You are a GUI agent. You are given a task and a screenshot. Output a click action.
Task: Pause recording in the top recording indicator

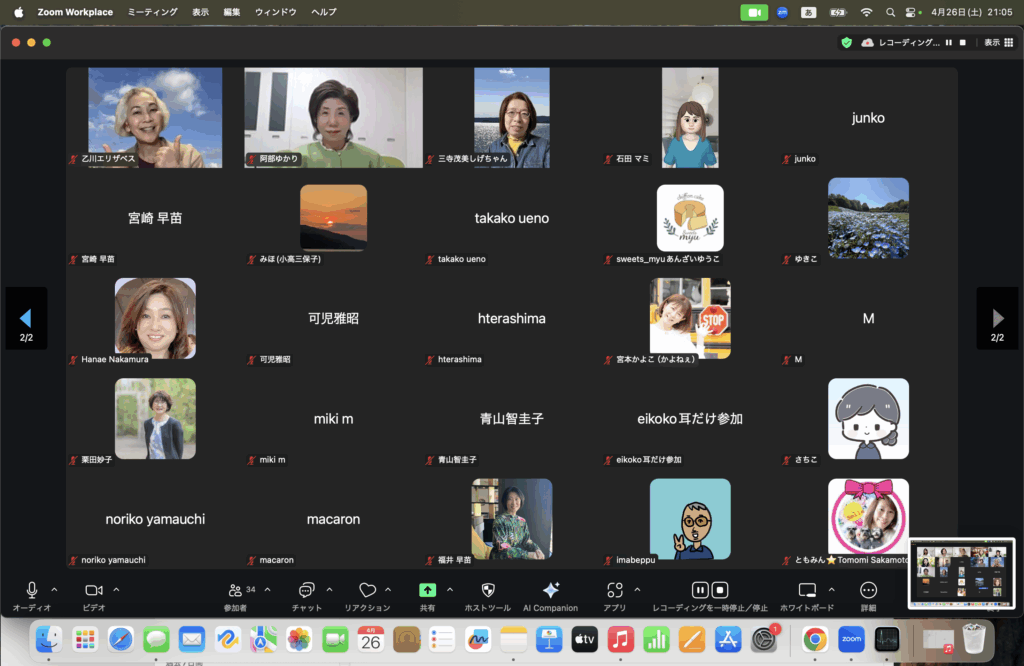click(x=948, y=42)
